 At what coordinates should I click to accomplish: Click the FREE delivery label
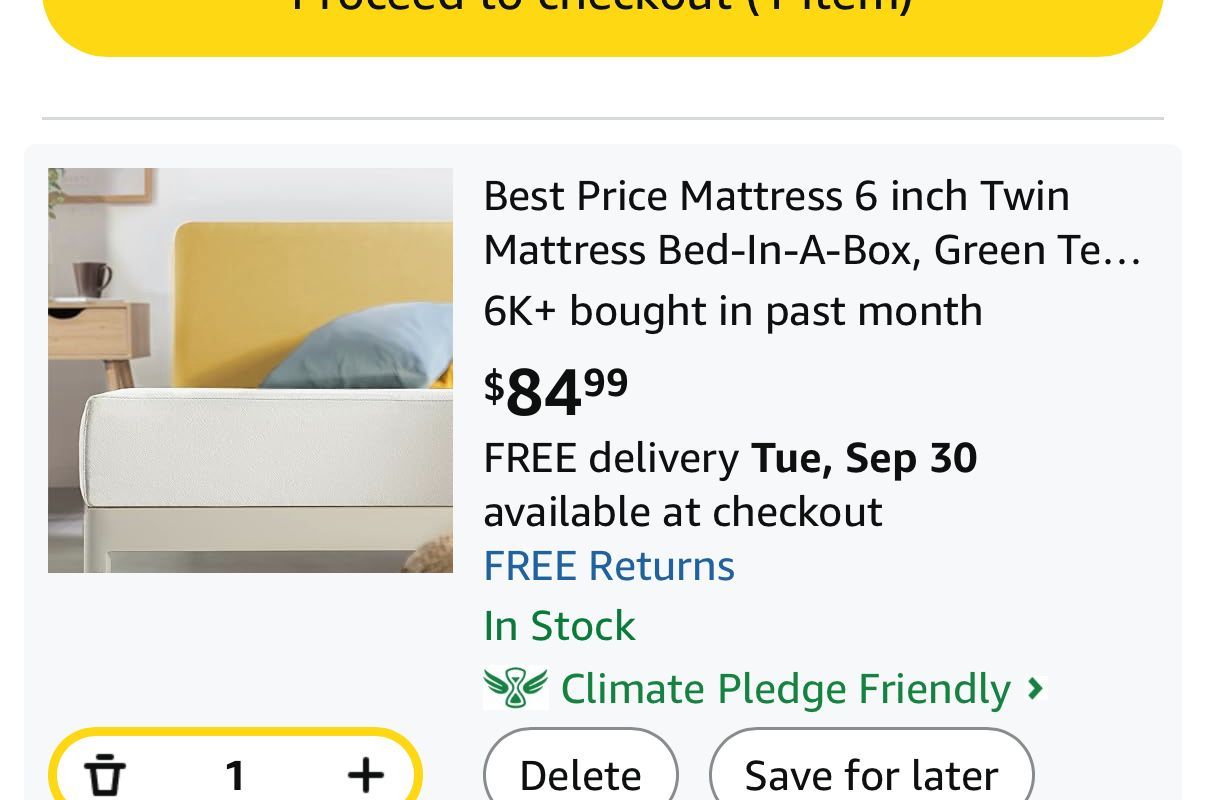tap(611, 458)
